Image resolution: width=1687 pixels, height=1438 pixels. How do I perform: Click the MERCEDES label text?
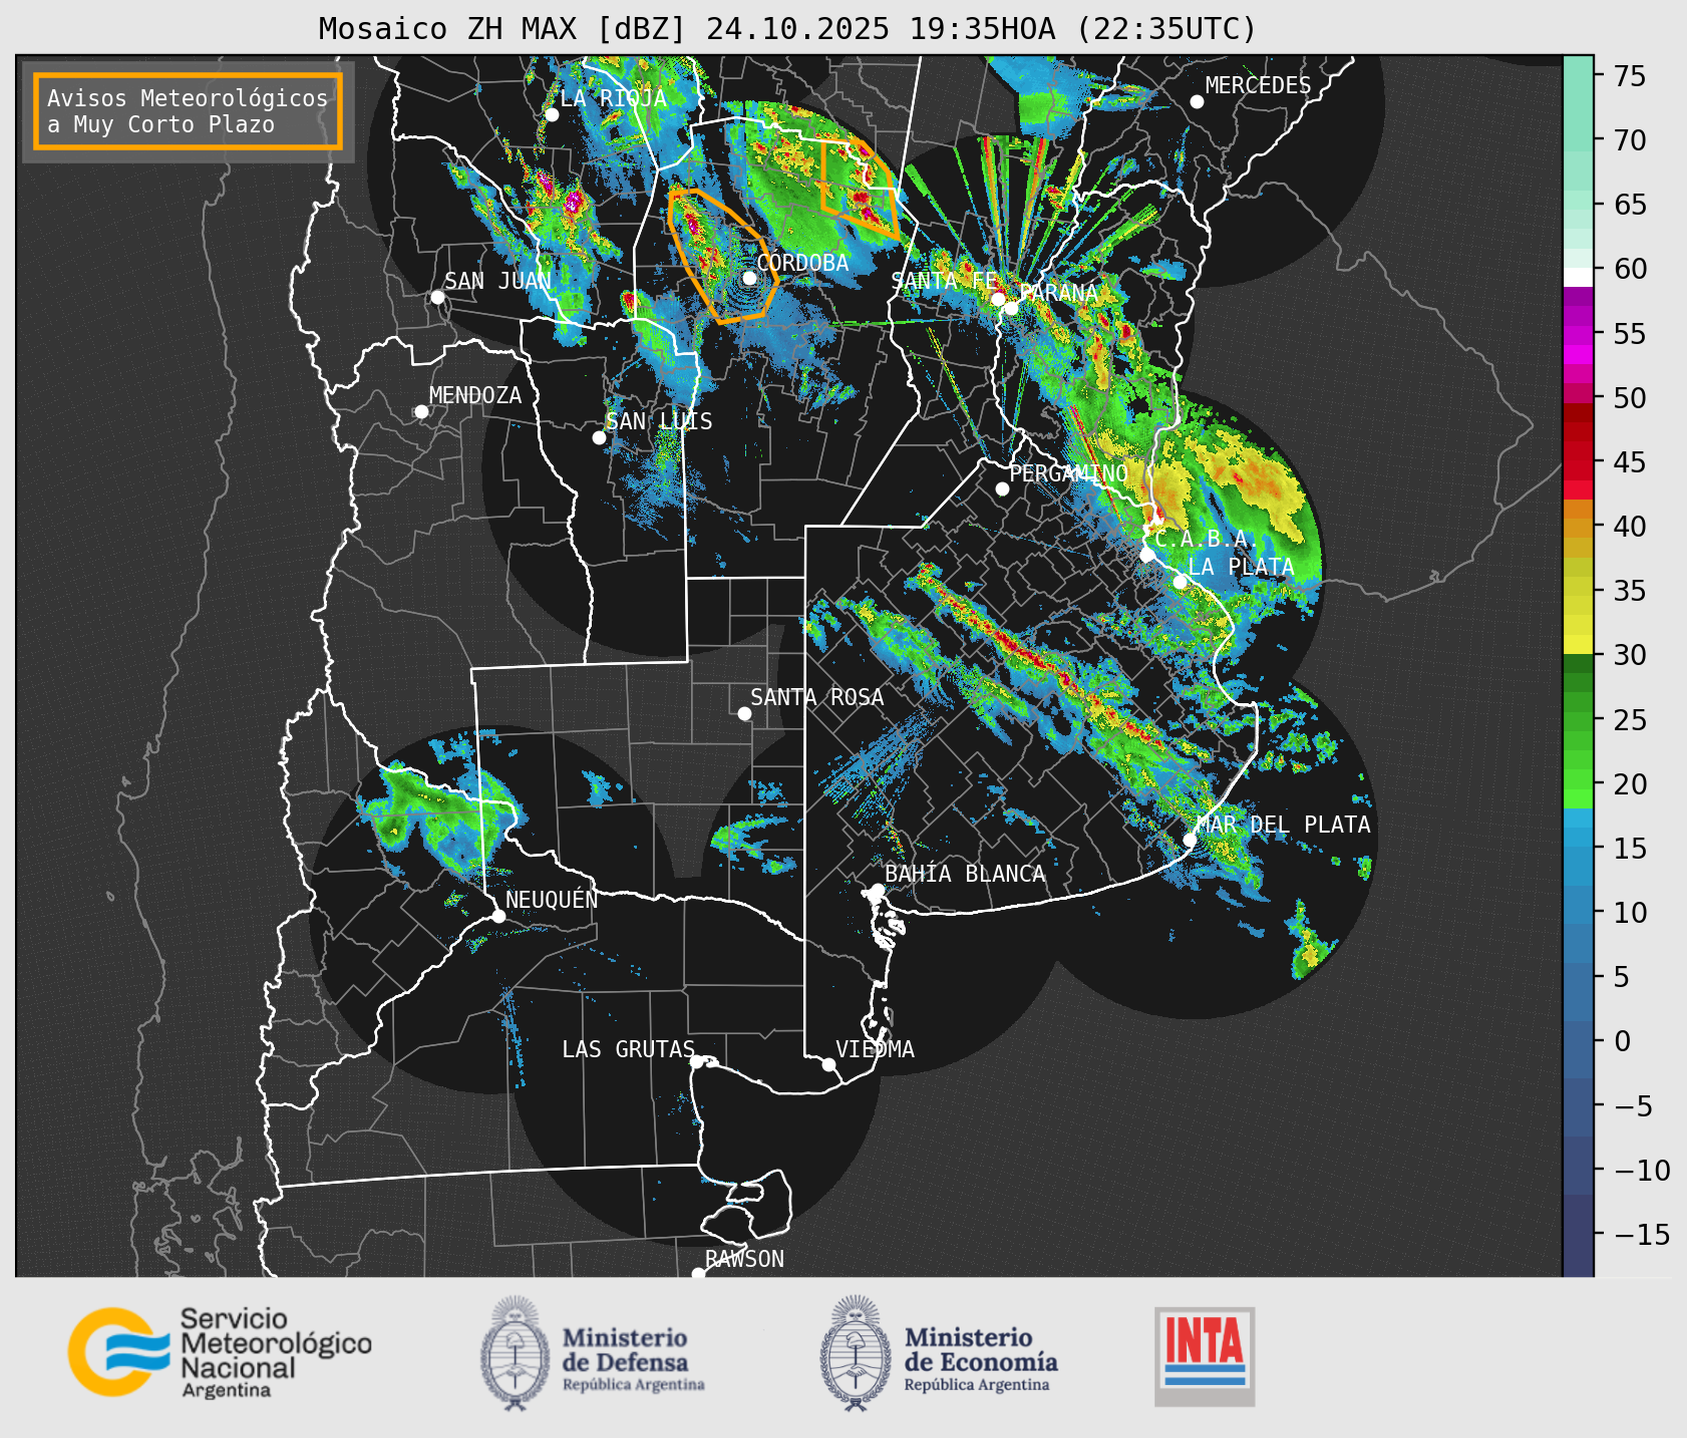[x=1258, y=85]
